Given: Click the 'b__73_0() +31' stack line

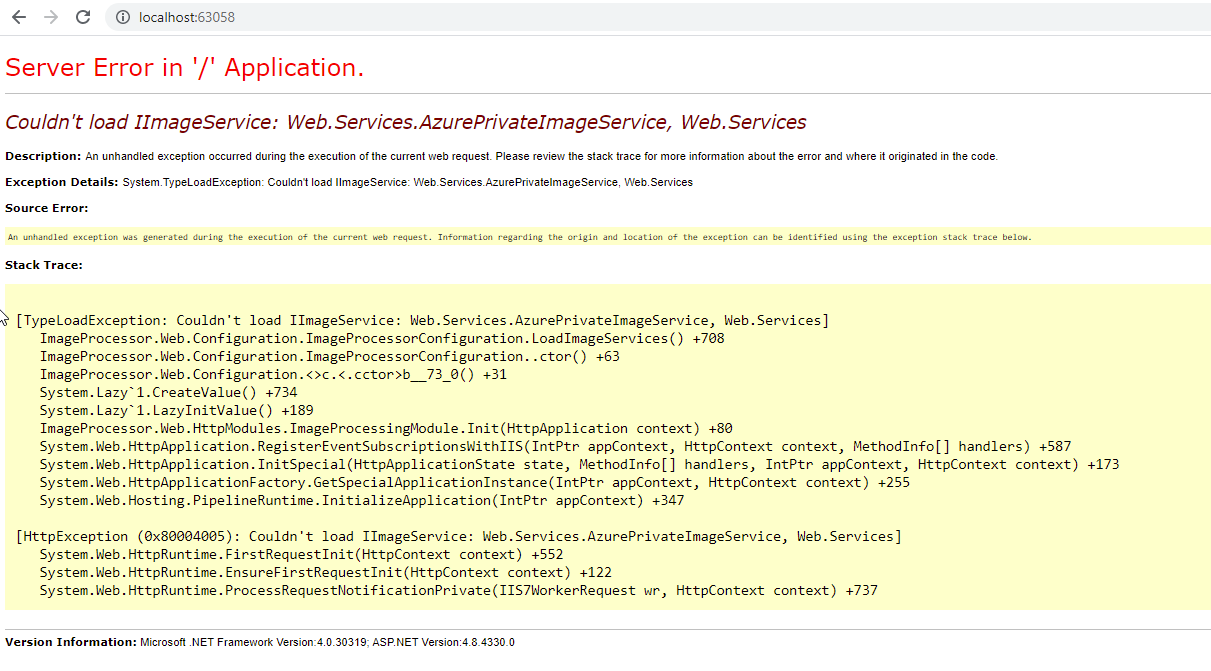Looking at the screenshot, I should tap(274, 374).
